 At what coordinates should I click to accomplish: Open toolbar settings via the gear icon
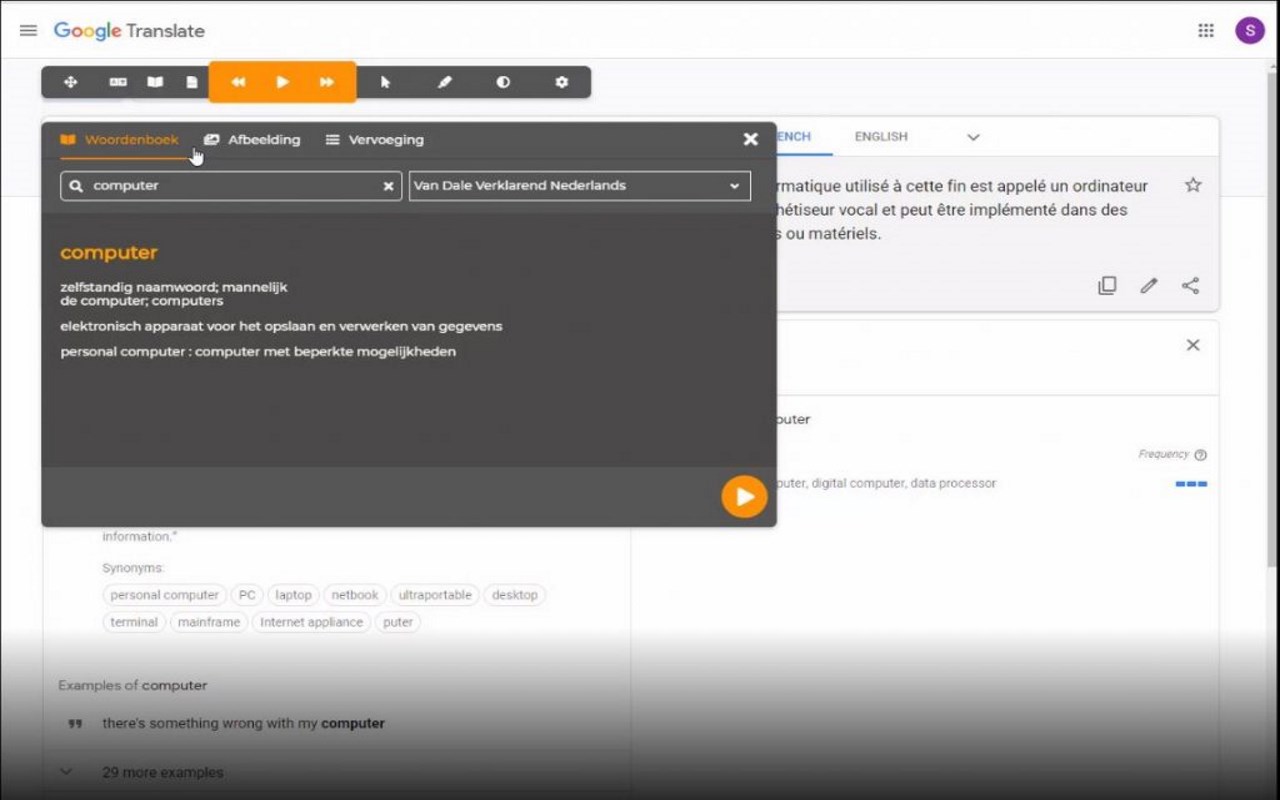pos(562,82)
